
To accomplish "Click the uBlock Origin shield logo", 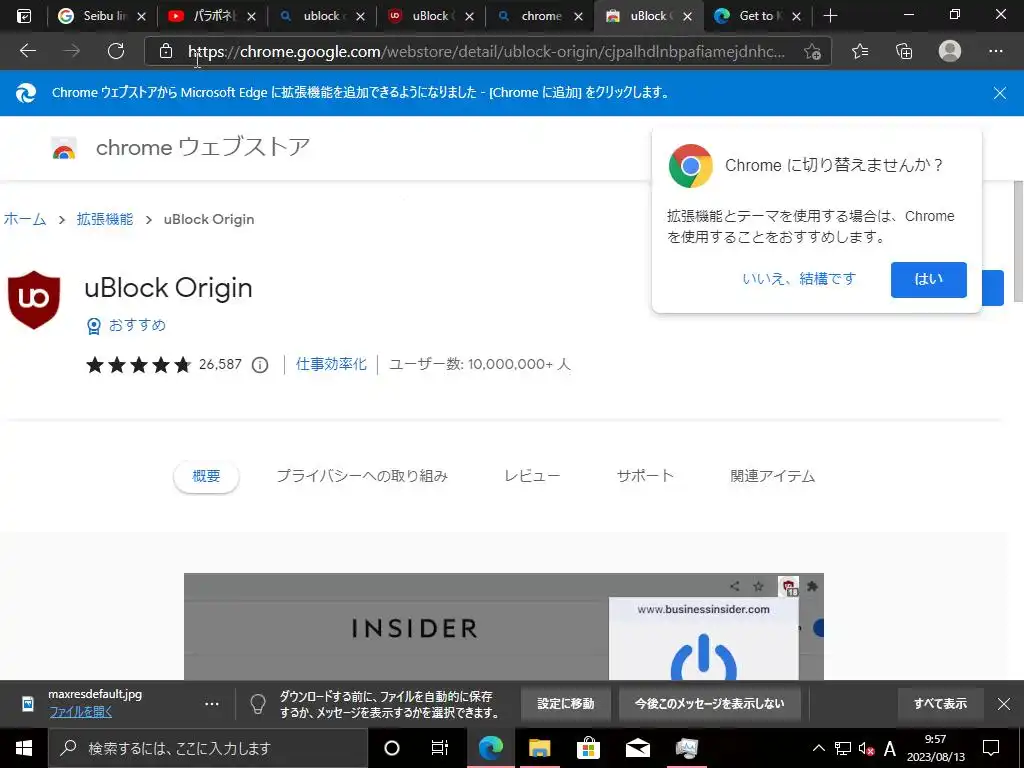I will click(34, 300).
